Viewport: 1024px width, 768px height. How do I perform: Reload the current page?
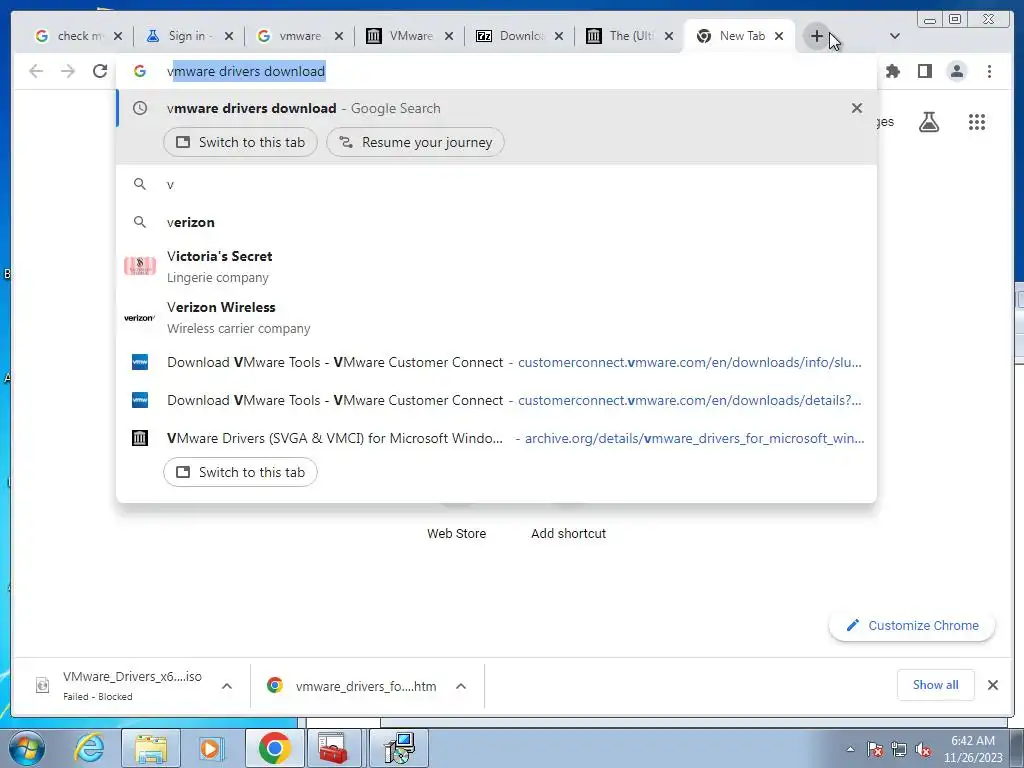click(x=100, y=71)
